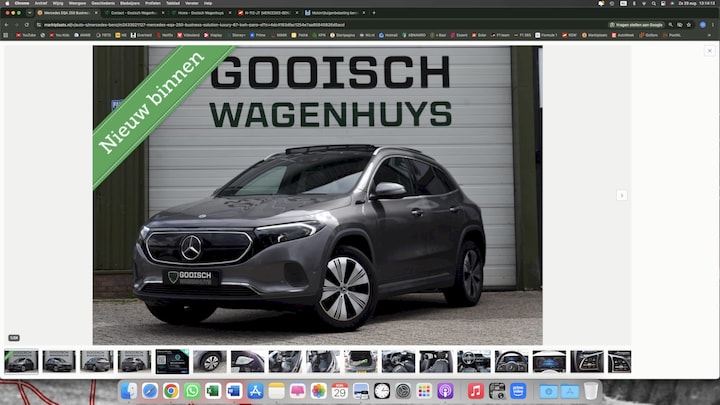Screen dimensions: 720x405
Task: Open Clock from the Dock
Action: 382,391
